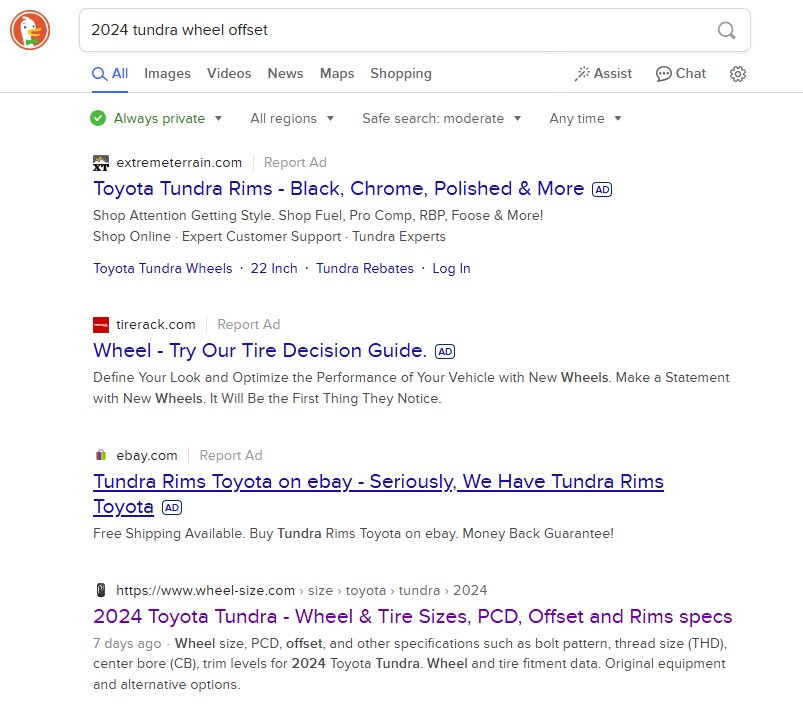Switch to the Images tab
Screen dimensions: 803x707
tap(167, 74)
